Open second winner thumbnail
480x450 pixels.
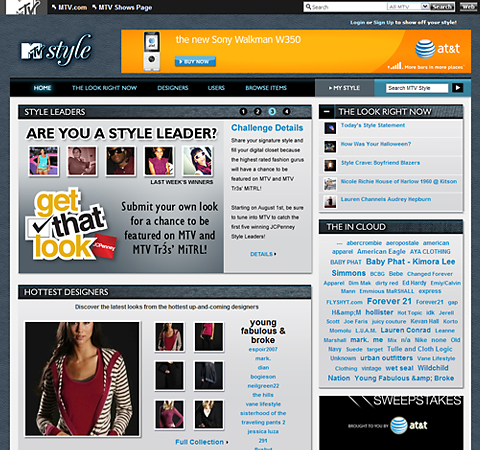pos(82,161)
